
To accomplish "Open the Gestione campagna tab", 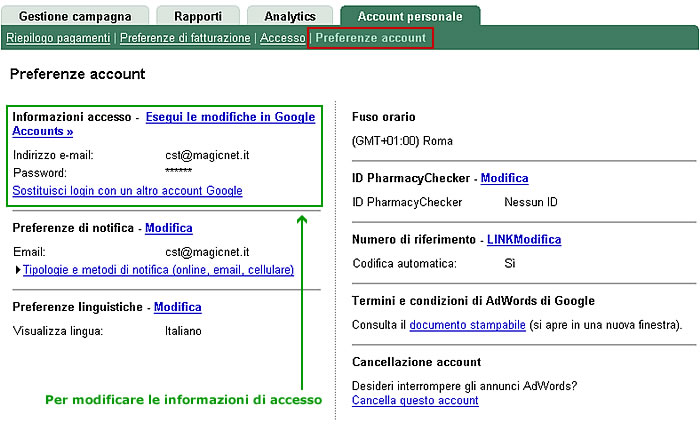I will pos(75,16).
